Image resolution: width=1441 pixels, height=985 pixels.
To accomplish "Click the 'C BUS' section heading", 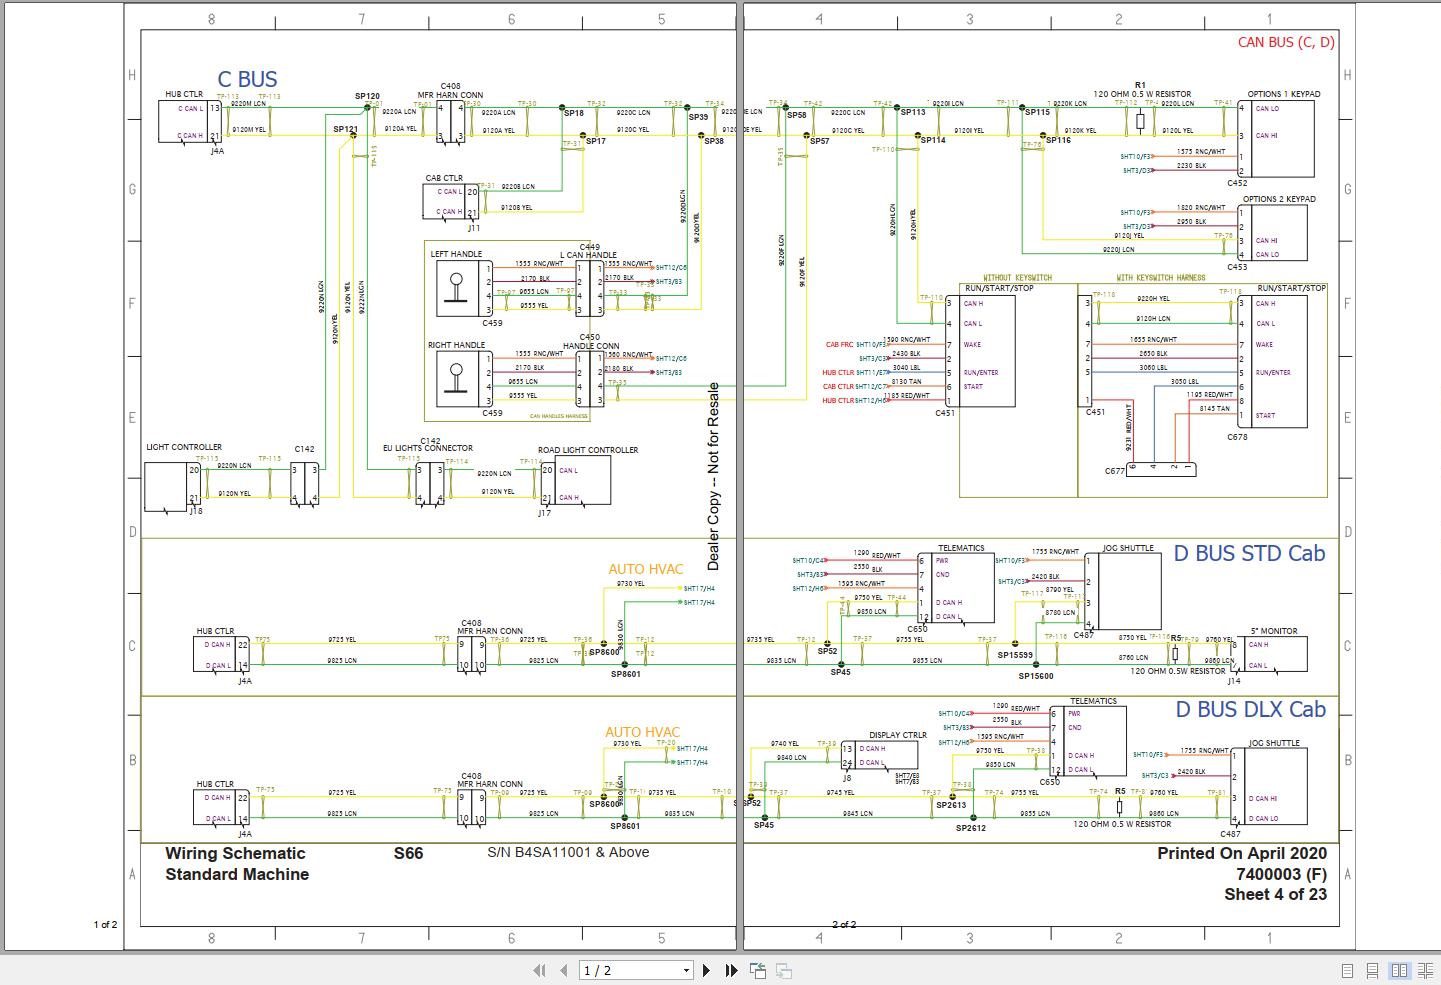I will (x=247, y=79).
